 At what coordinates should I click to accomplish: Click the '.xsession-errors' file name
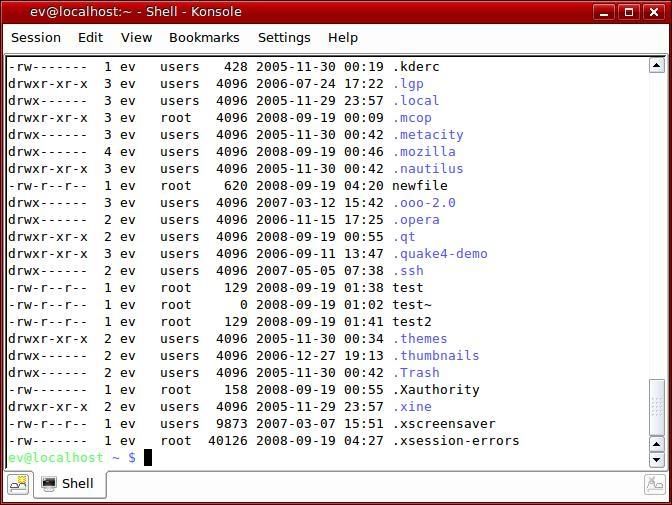pos(456,441)
